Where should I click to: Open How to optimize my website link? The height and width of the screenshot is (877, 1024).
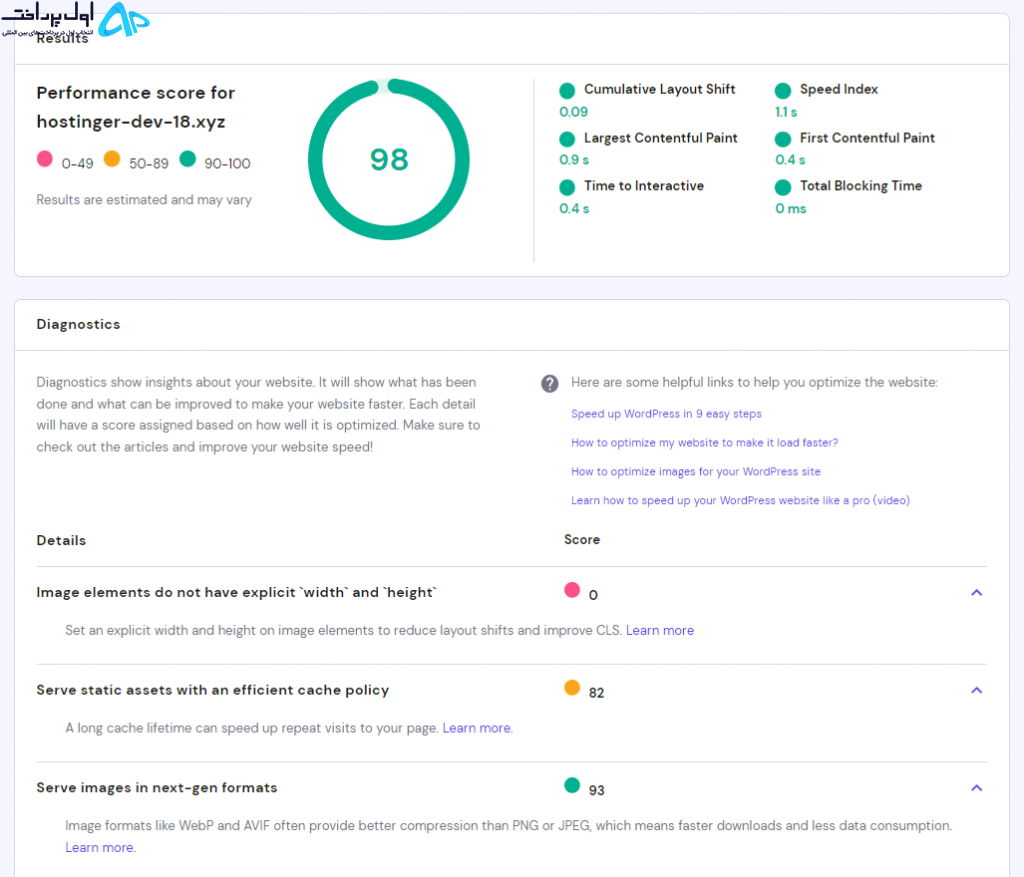(x=704, y=443)
